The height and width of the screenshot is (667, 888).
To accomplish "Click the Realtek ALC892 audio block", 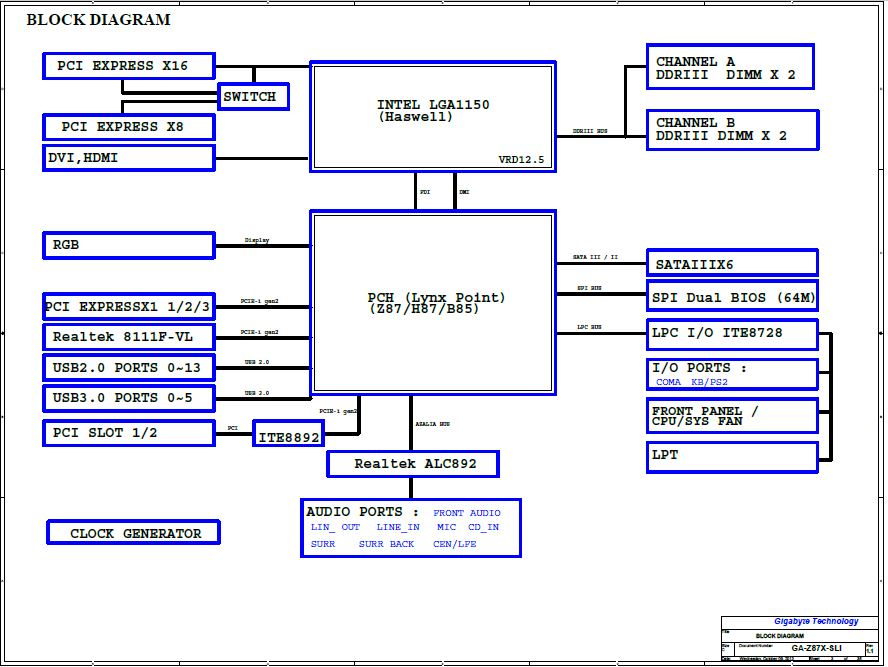I will click(412, 464).
